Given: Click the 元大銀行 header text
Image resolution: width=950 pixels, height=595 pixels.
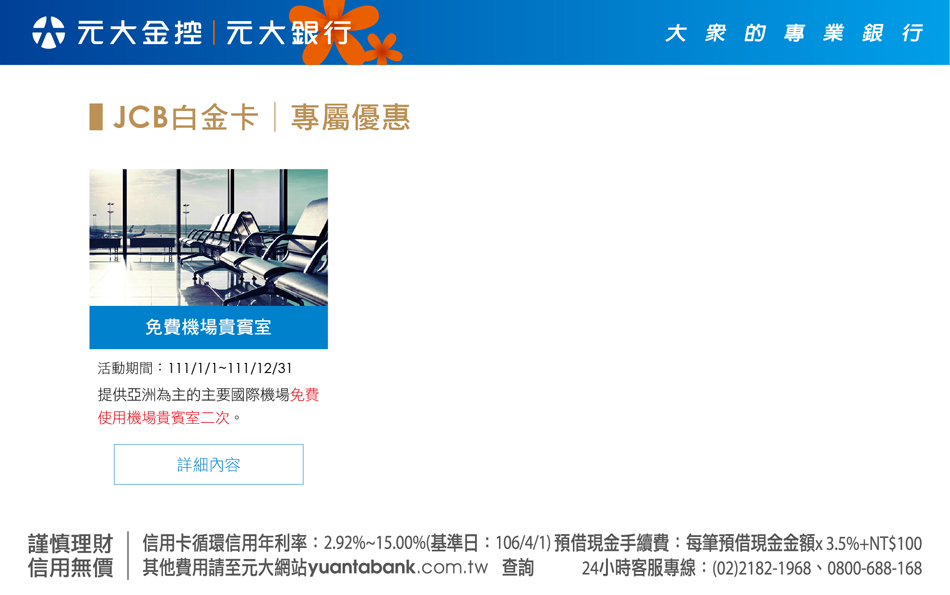Looking at the screenshot, I should (288, 33).
